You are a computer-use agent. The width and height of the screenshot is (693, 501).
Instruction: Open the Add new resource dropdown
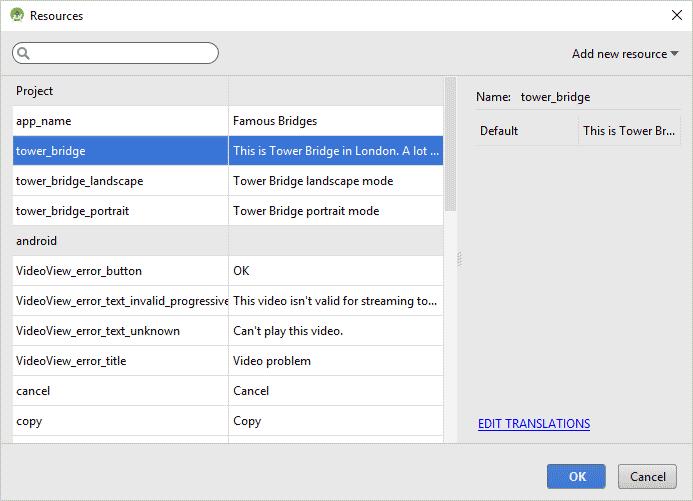[x=624, y=54]
